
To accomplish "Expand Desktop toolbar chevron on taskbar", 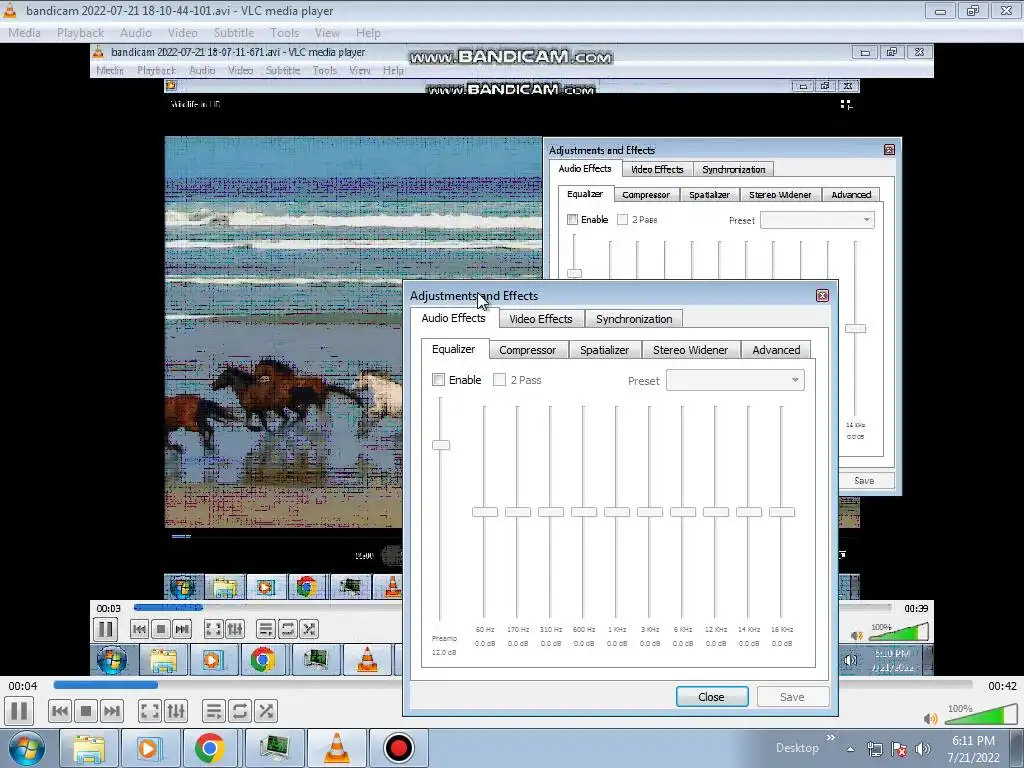I will click(831, 738).
